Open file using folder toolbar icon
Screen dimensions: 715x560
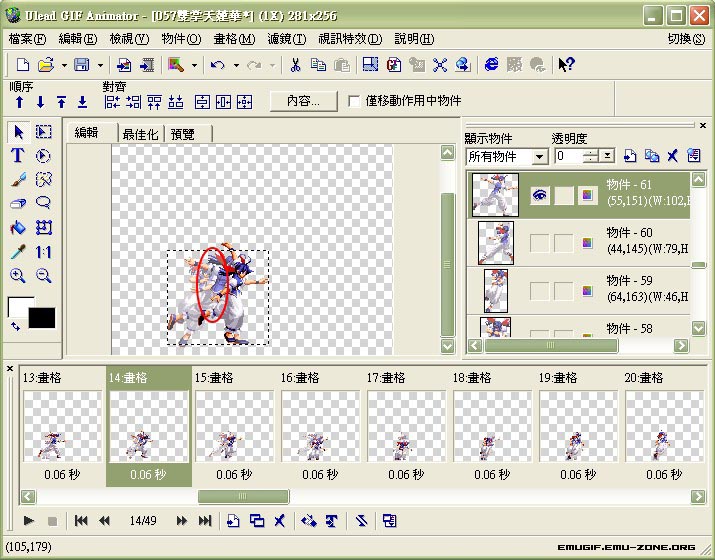pos(46,65)
